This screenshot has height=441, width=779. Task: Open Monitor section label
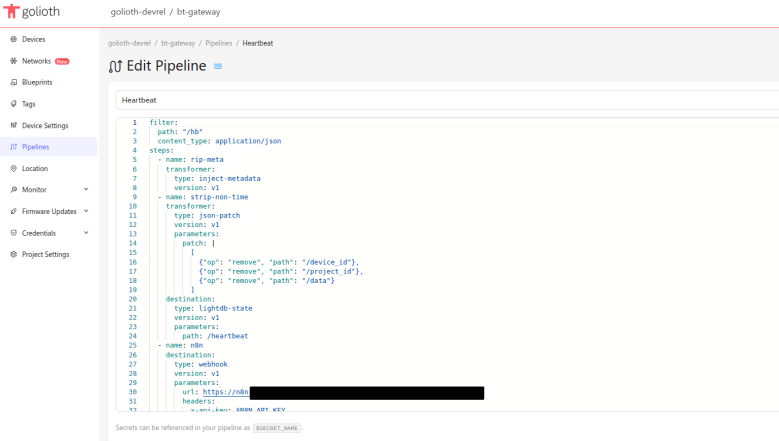34,190
